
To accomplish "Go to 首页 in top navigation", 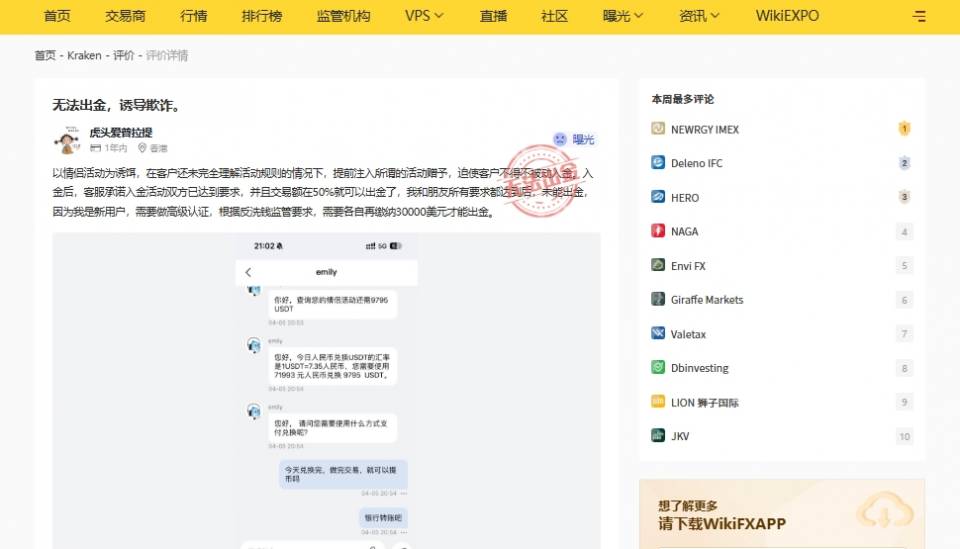I will (x=57, y=16).
